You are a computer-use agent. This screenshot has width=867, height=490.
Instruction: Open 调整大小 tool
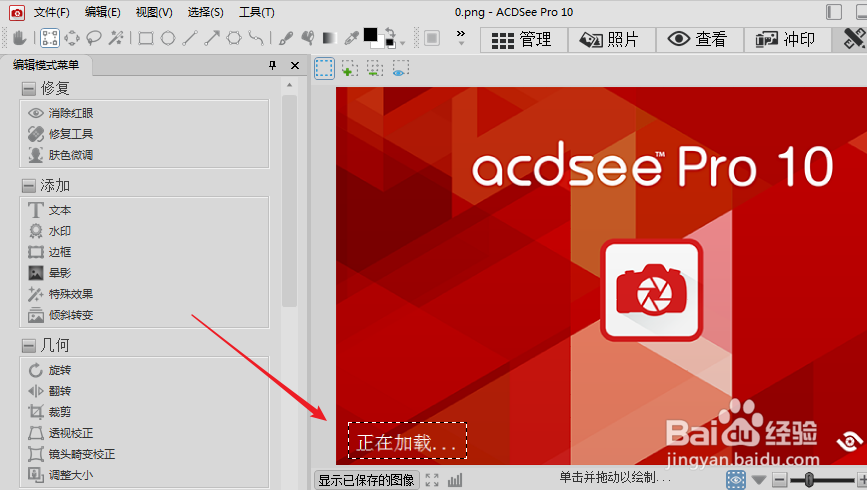pyautogui.click(x=60, y=475)
